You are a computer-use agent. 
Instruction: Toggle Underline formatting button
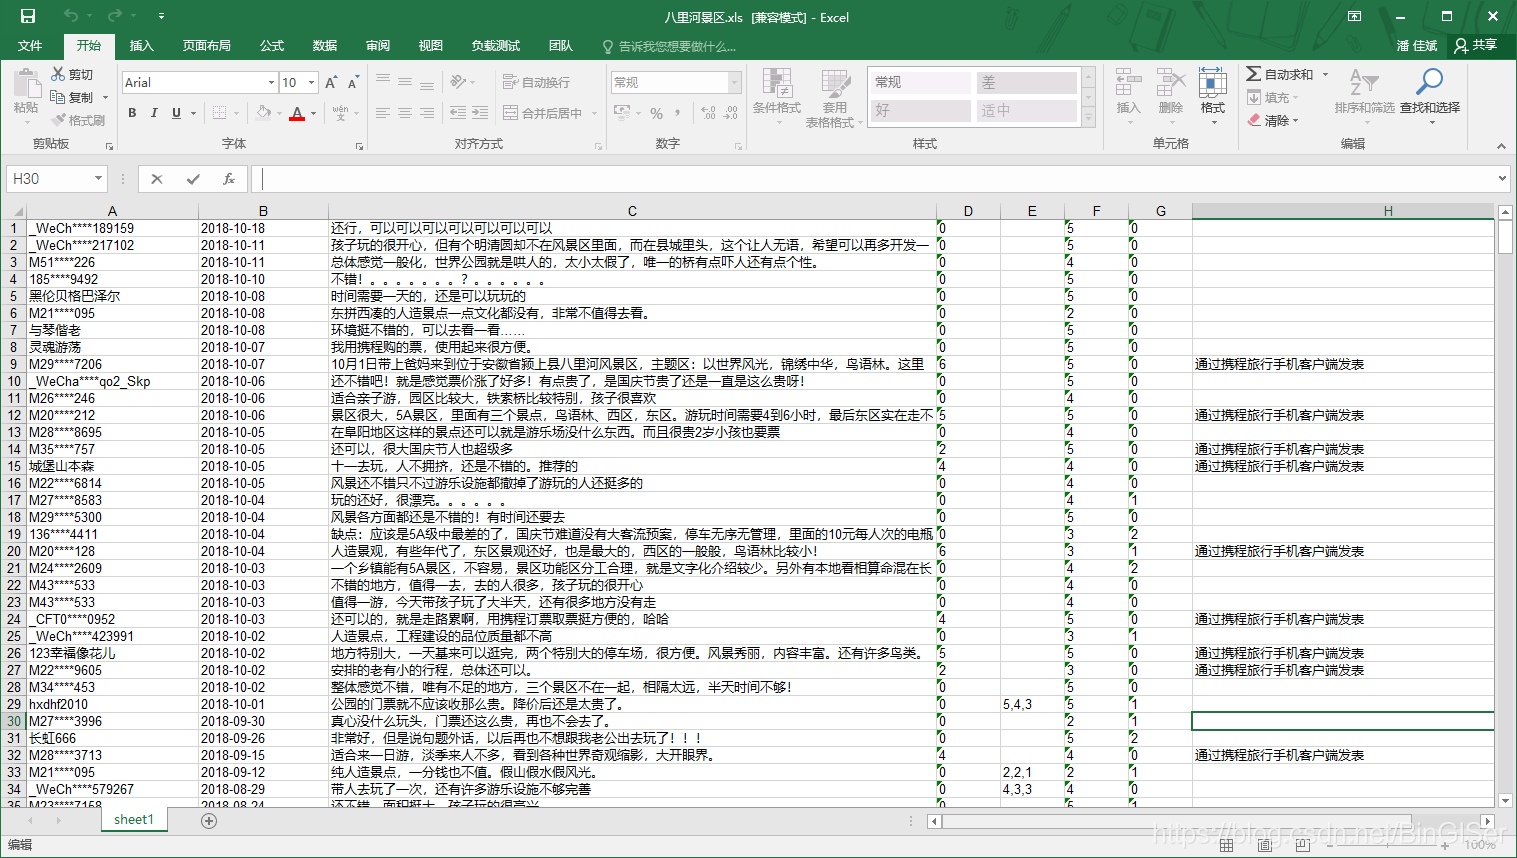(x=177, y=113)
